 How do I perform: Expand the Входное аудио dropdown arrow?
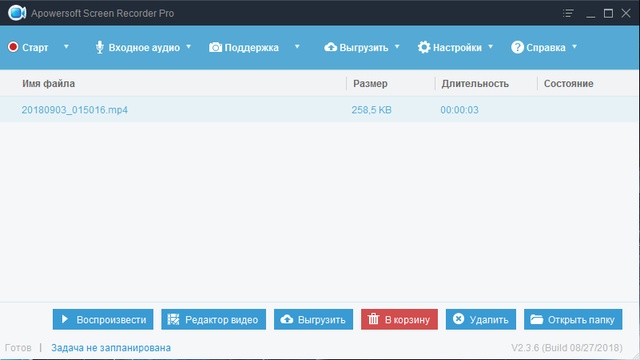(x=189, y=47)
